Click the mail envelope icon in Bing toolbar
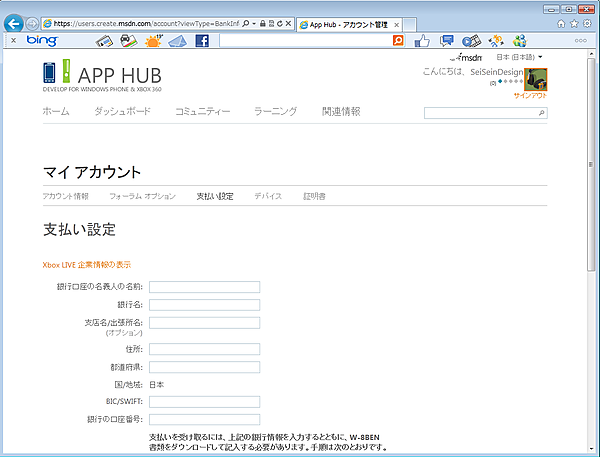This screenshot has width=600, height=457. pos(178,41)
